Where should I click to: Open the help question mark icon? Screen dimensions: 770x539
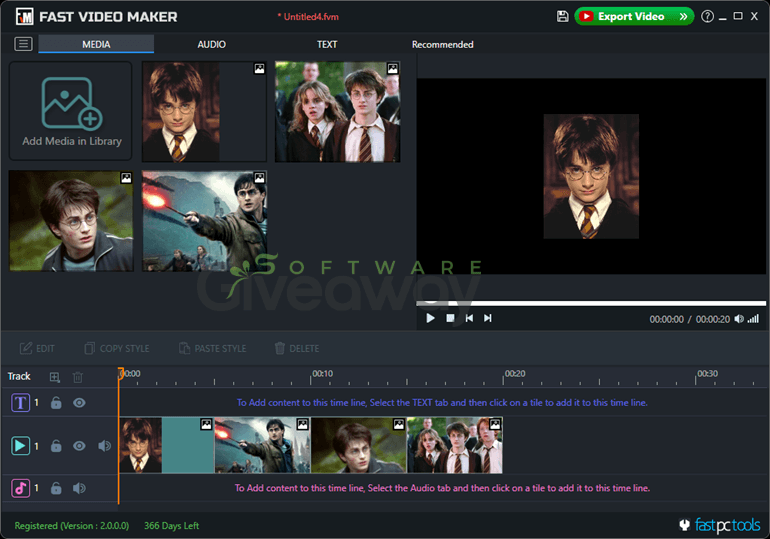(707, 16)
